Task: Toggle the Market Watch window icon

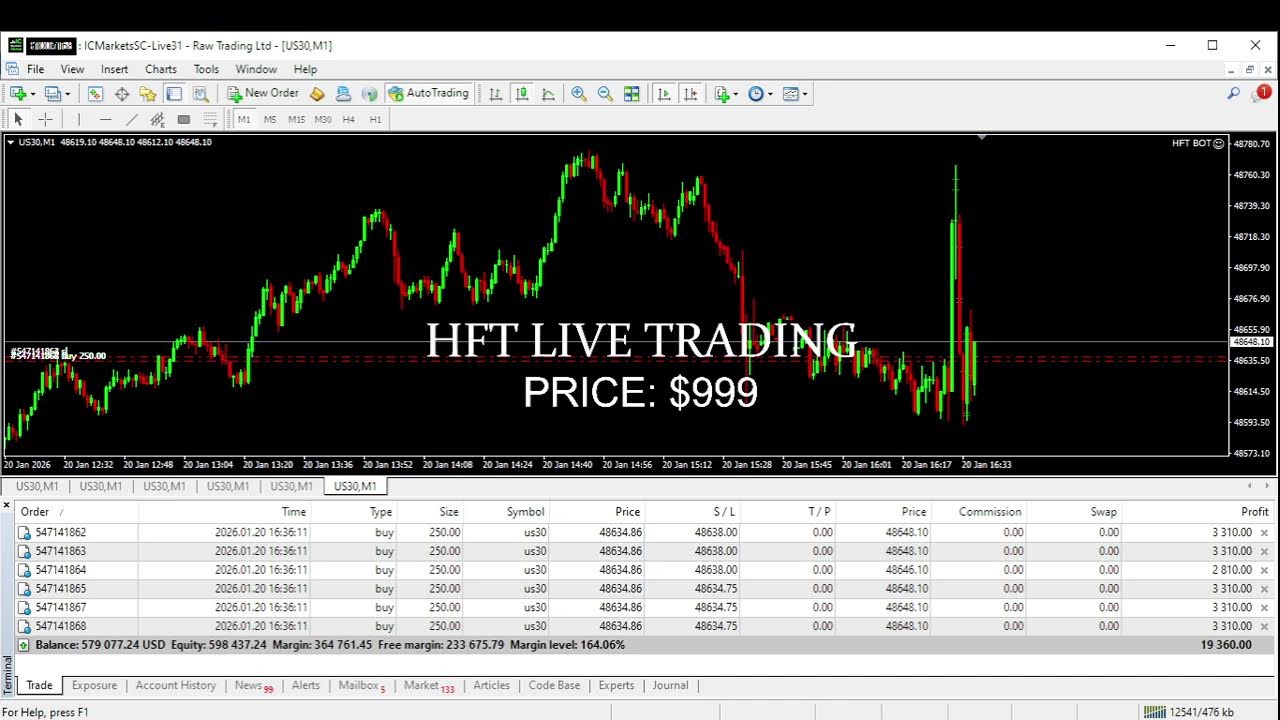Action: click(x=95, y=93)
